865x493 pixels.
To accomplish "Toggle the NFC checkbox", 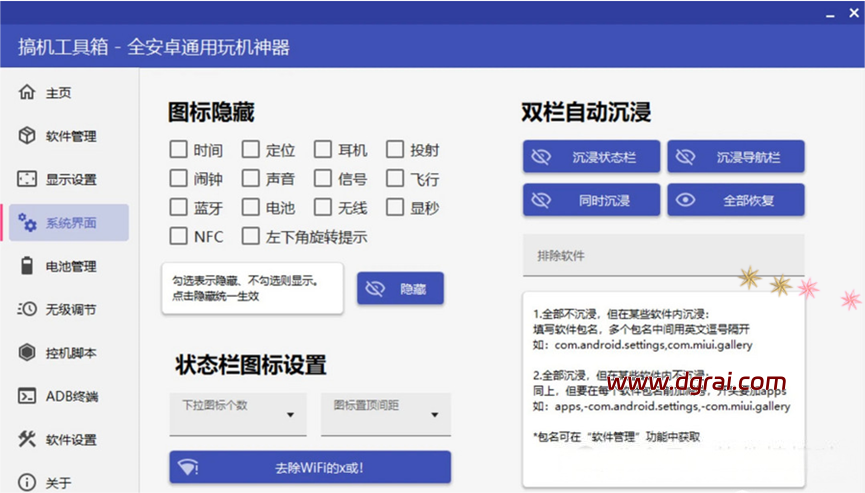I will [x=178, y=237].
